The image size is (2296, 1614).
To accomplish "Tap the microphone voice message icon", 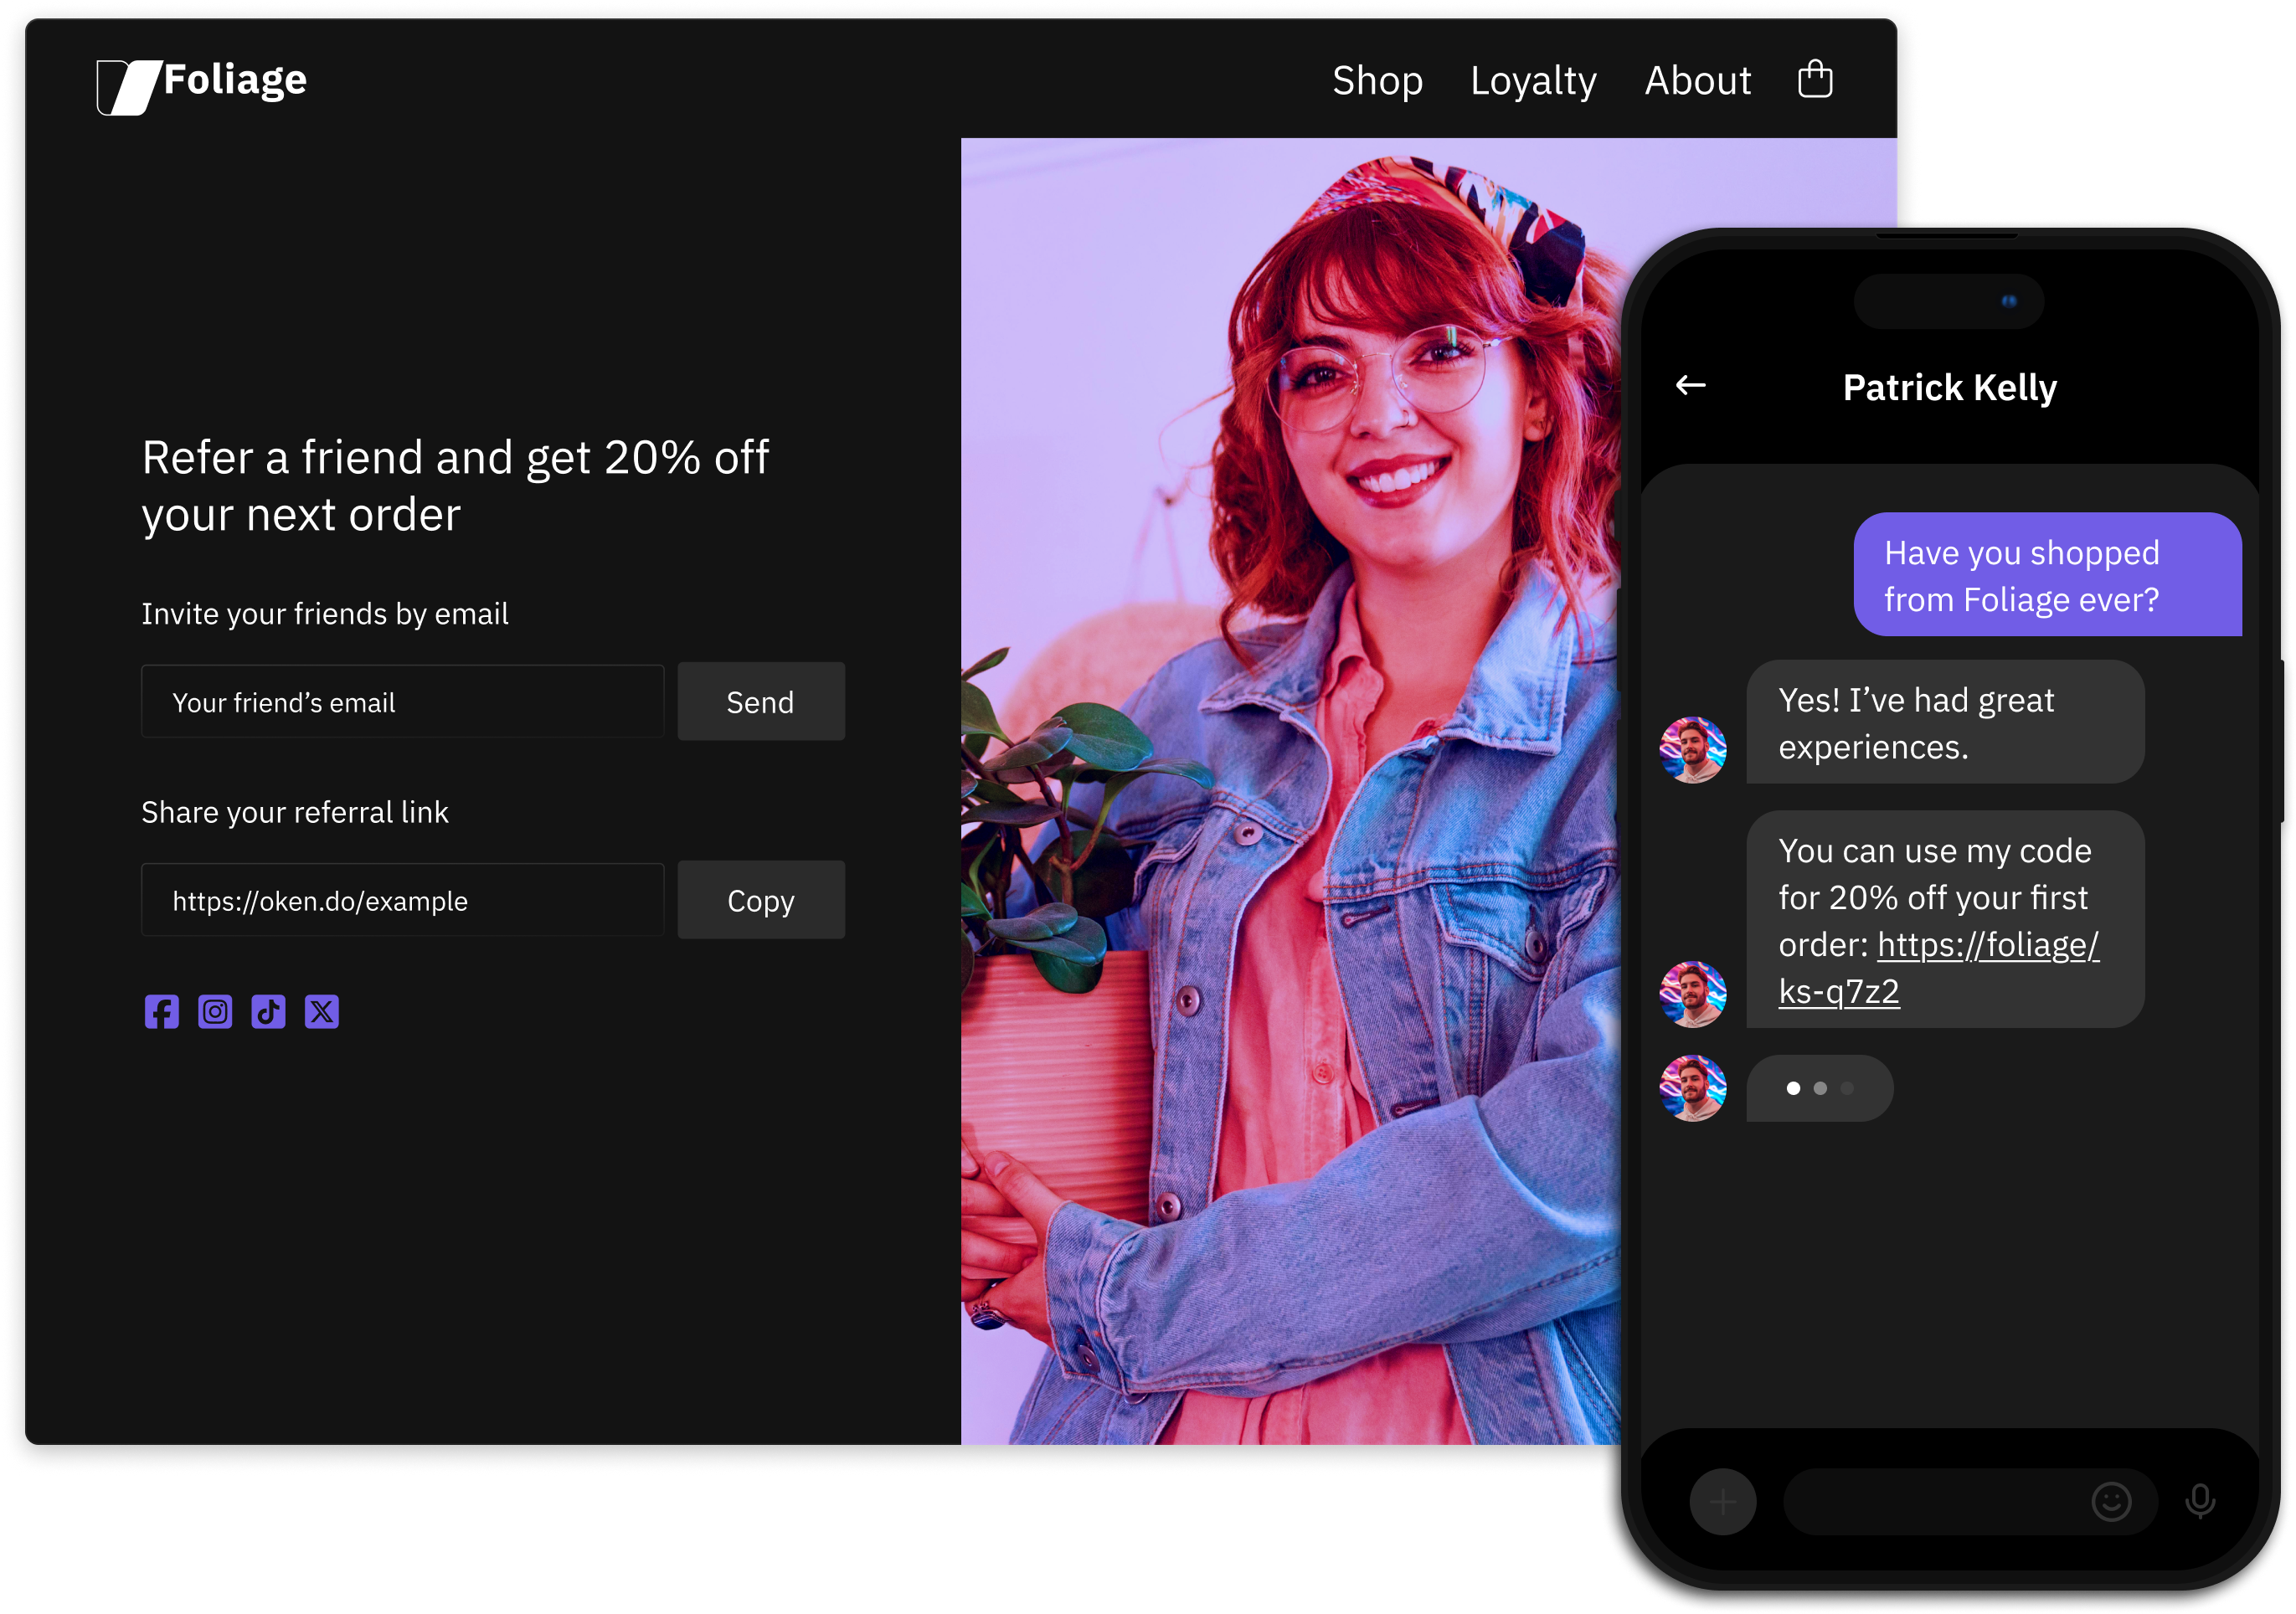I will pos(2199,1501).
